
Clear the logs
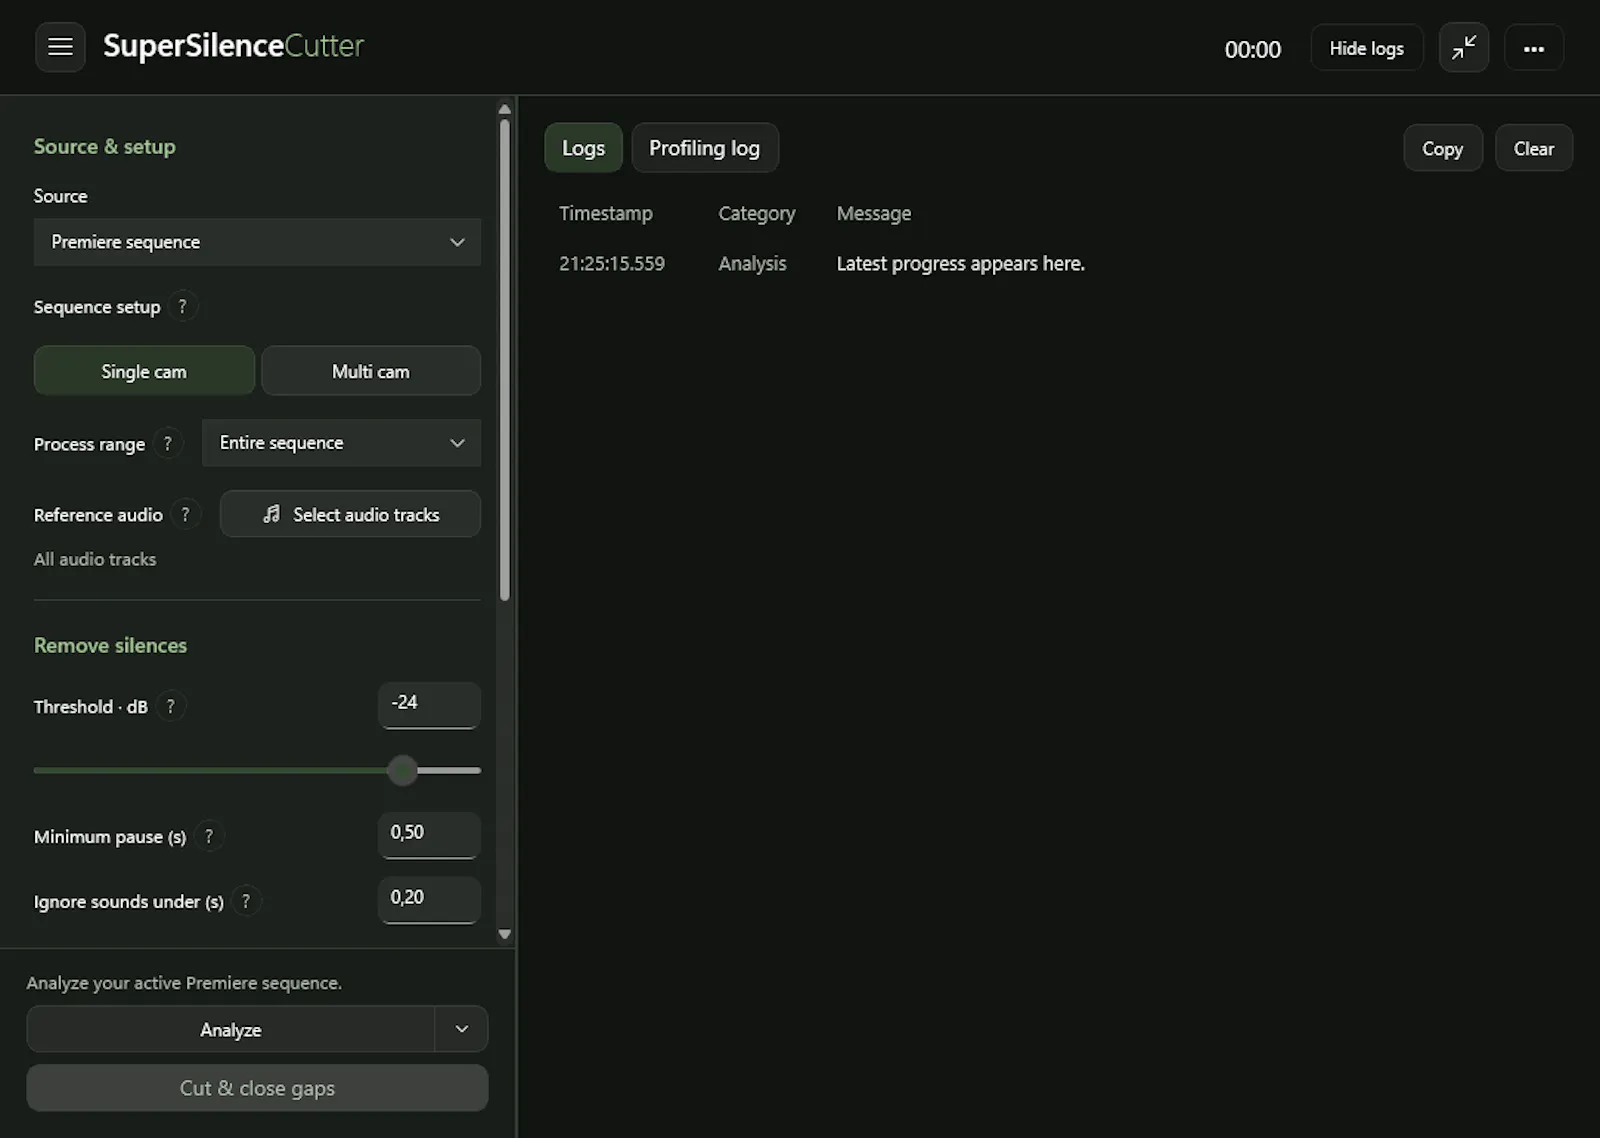coord(1534,148)
